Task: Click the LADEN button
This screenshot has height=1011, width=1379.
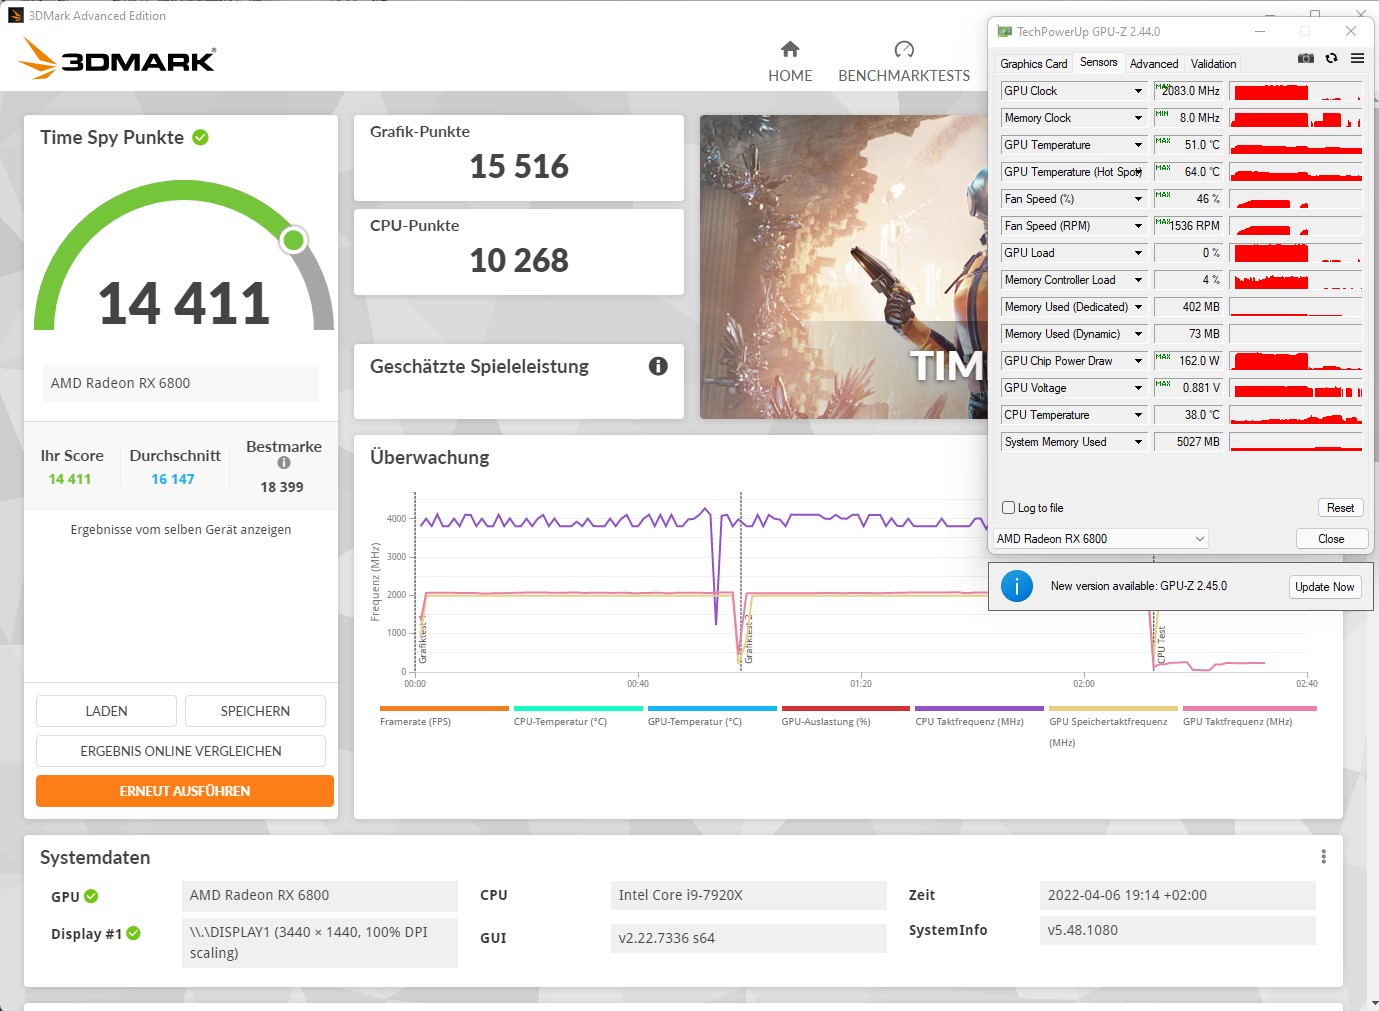Action: [x=106, y=711]
